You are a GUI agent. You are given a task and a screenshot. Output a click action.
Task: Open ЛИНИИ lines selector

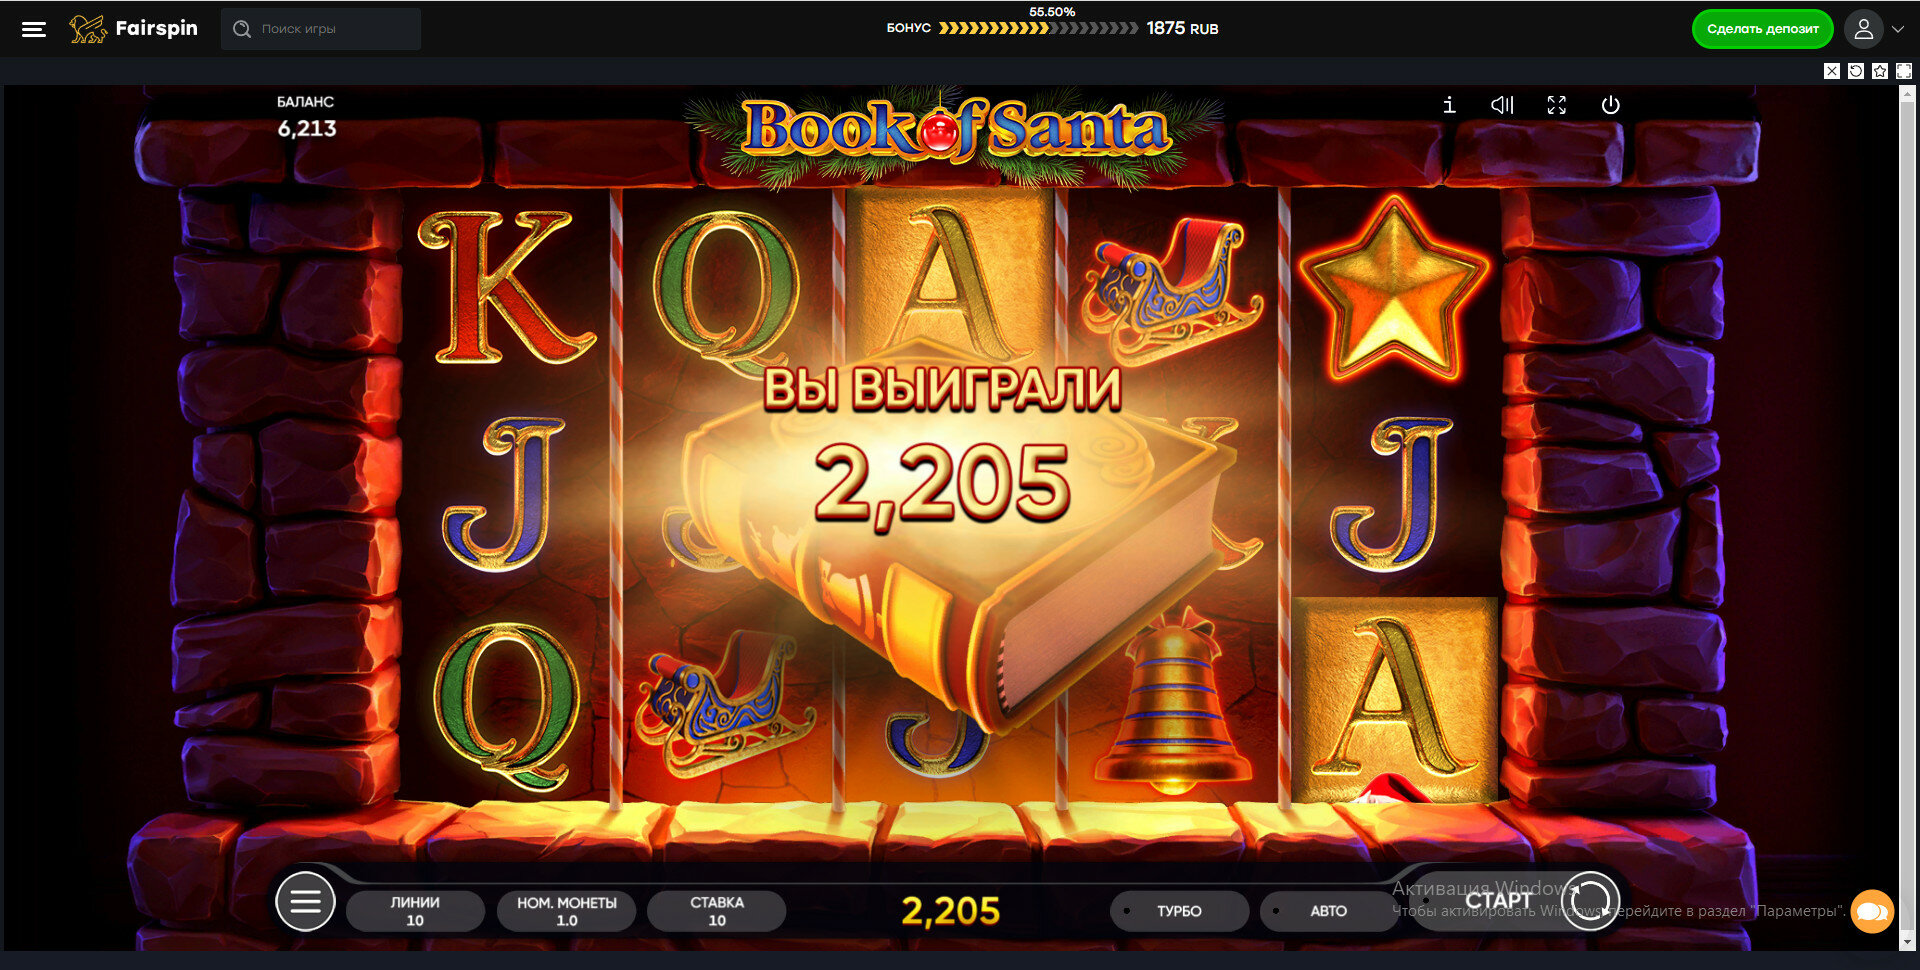(x=415, y=911)
